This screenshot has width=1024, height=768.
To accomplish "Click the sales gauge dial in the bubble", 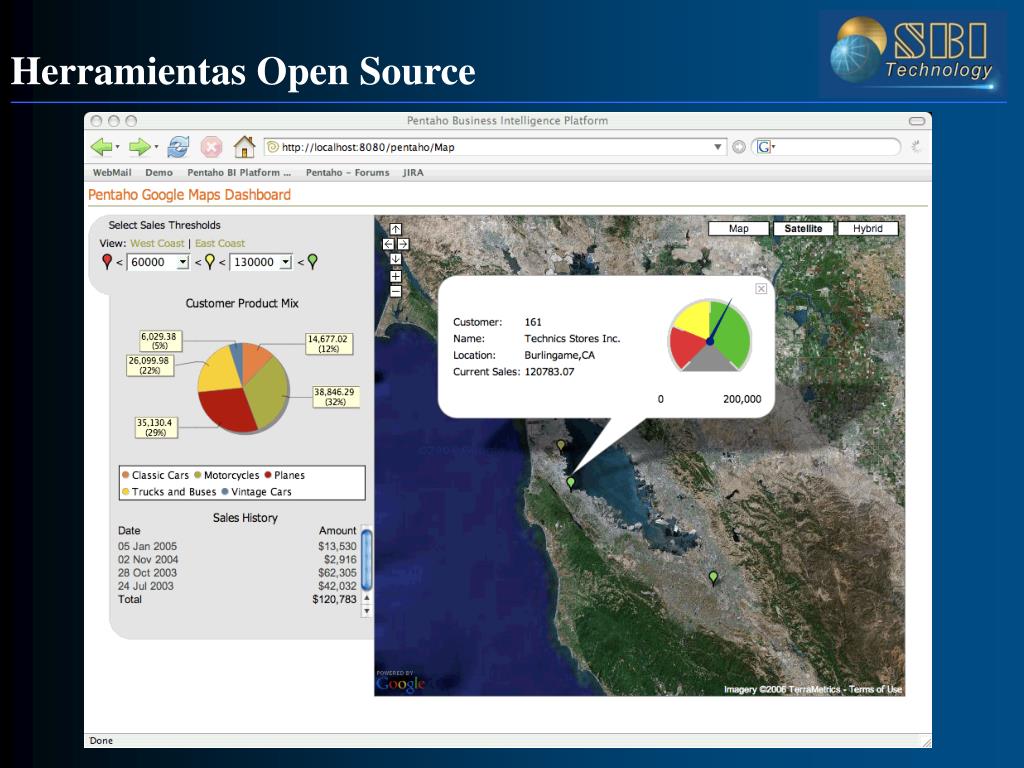I will (710, 336).
